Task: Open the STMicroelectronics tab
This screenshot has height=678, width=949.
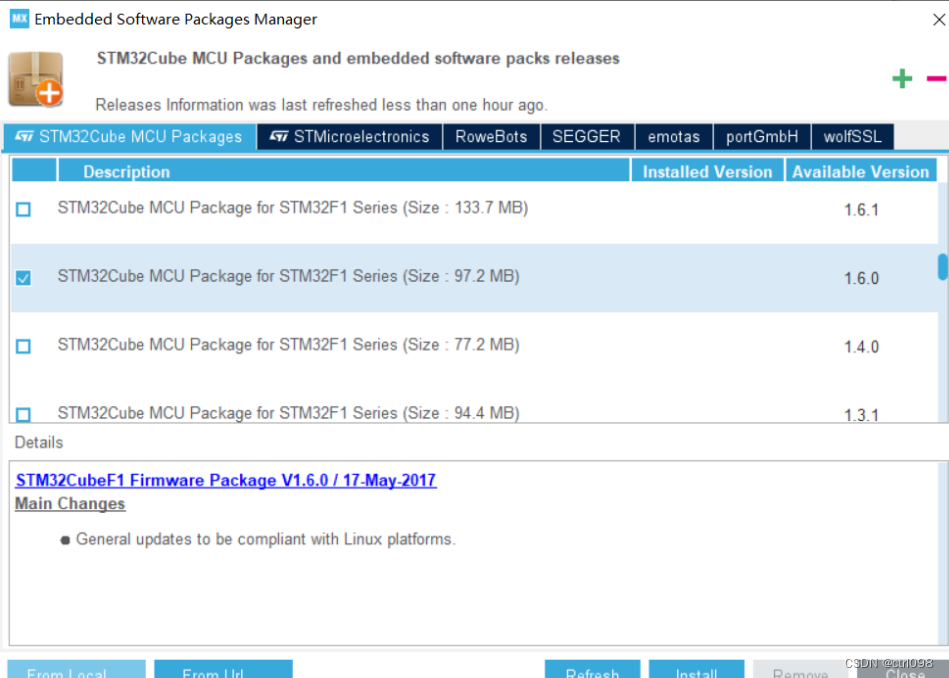Action: pyautogui.click(x=350, y=137)
